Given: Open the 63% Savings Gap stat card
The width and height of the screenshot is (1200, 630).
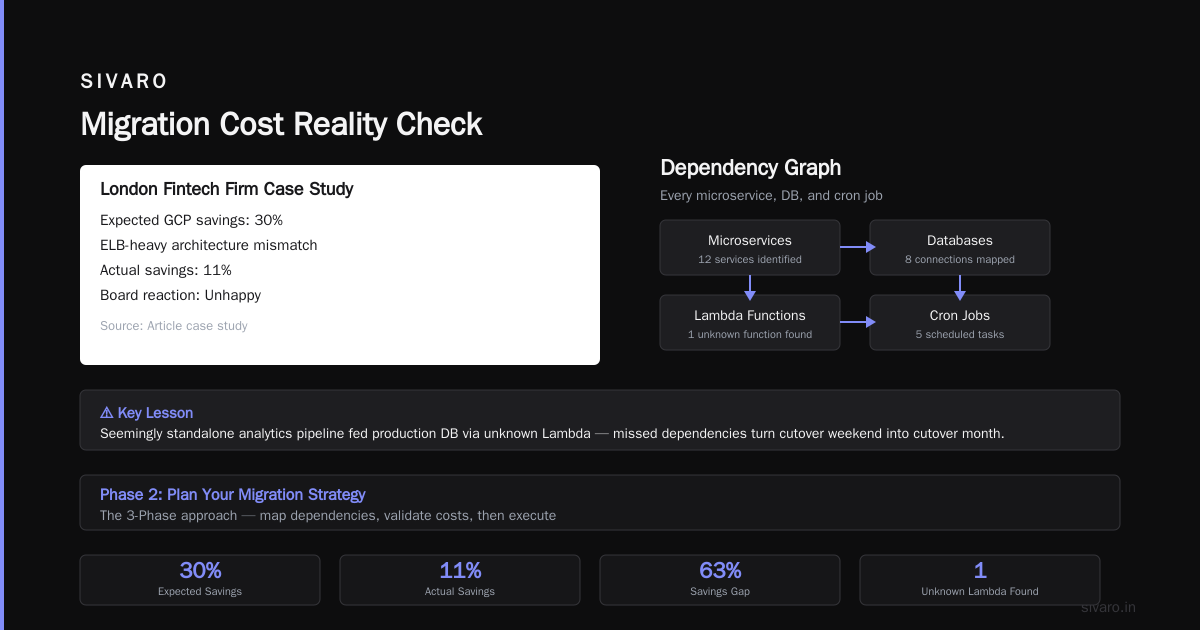Looking at the screenshot, I should point(720,580).
